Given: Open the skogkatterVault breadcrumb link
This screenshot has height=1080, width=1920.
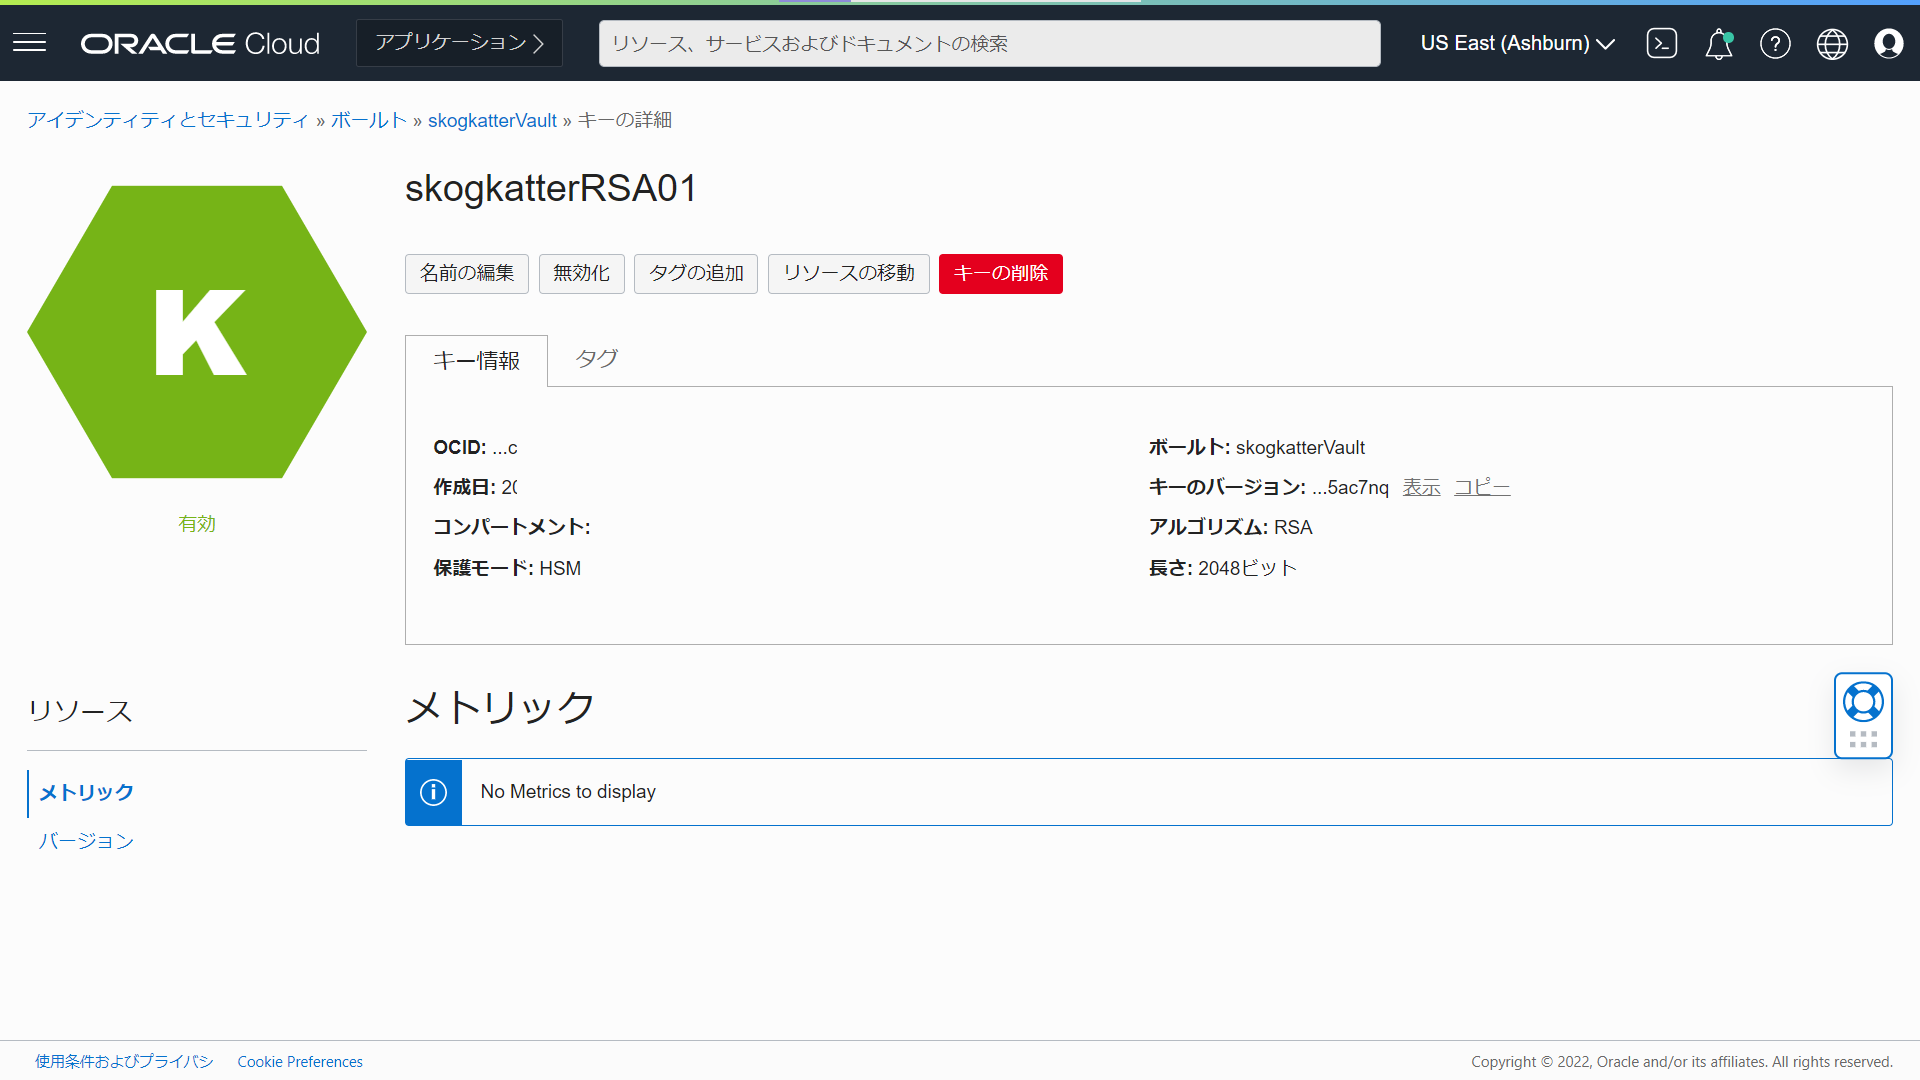Looking at the screenshot, I should point(491,120).
